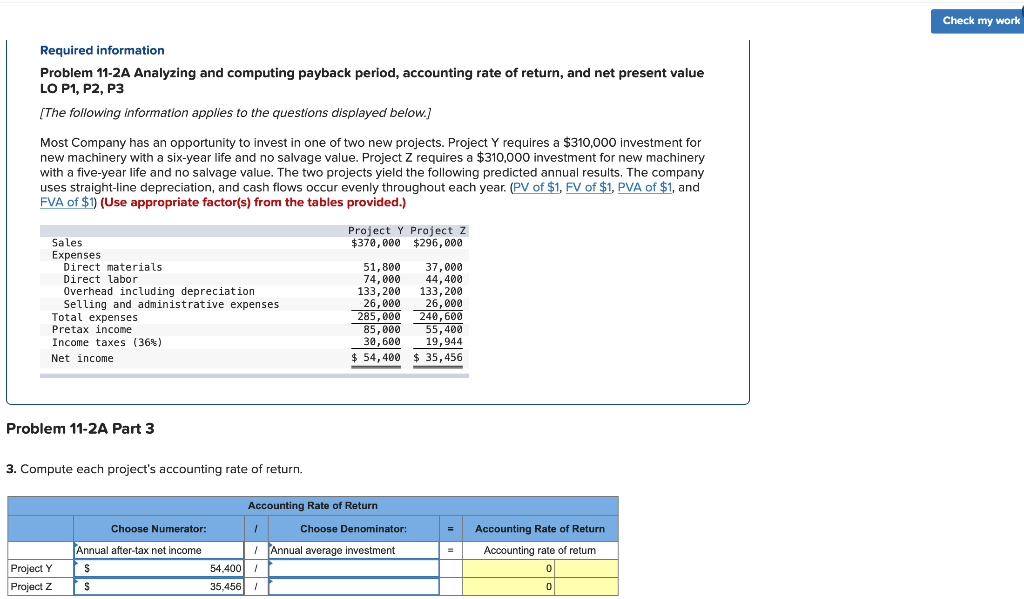Open the Choose Denominator dropdown showing Annual average investment
The height and width of the screenshot is (599, 1024).
tap(352, 549)
